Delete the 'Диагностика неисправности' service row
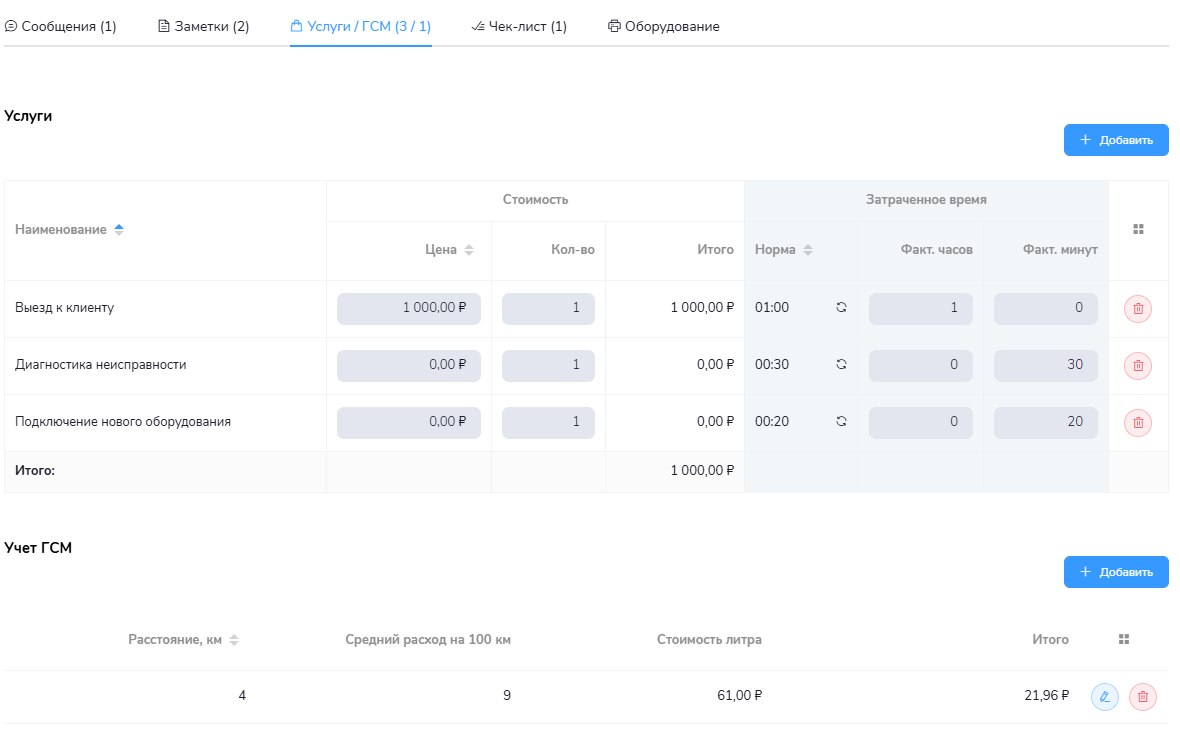Screen dimensions: 1180x740 point(1138,366)
